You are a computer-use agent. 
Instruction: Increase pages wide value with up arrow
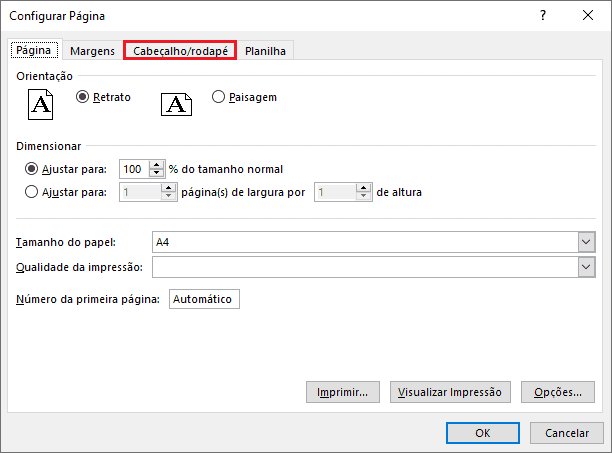coord(168,188)
